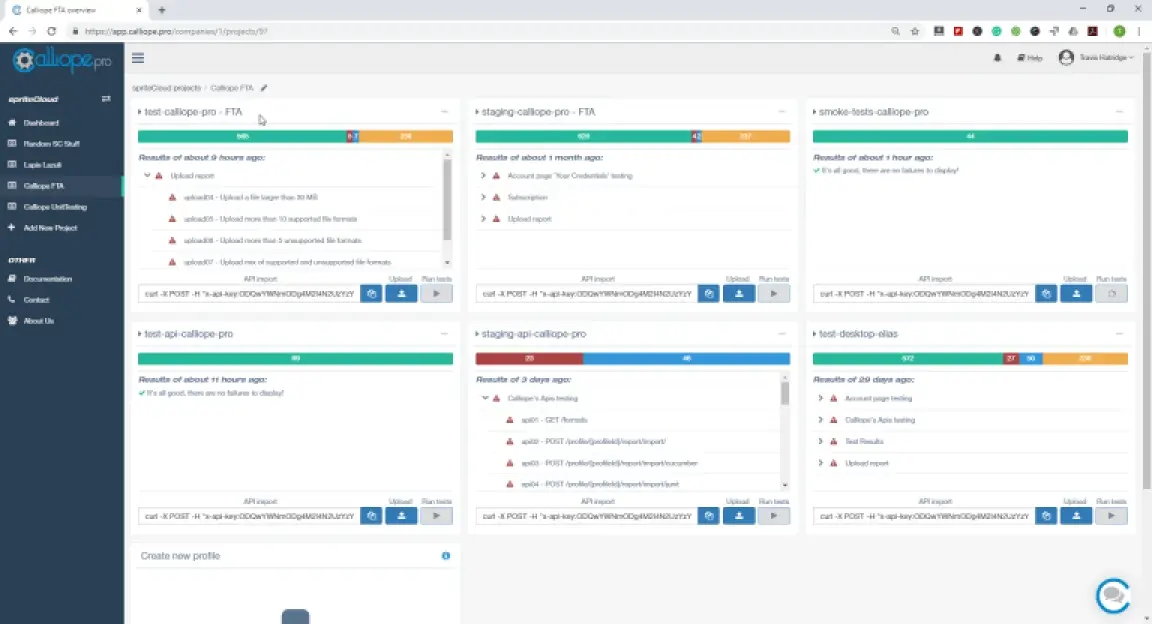Upload results to test-calliope-pro - FTA
Image resolution: width=1152 pixels, height=624 pixels.
[401, 294]
